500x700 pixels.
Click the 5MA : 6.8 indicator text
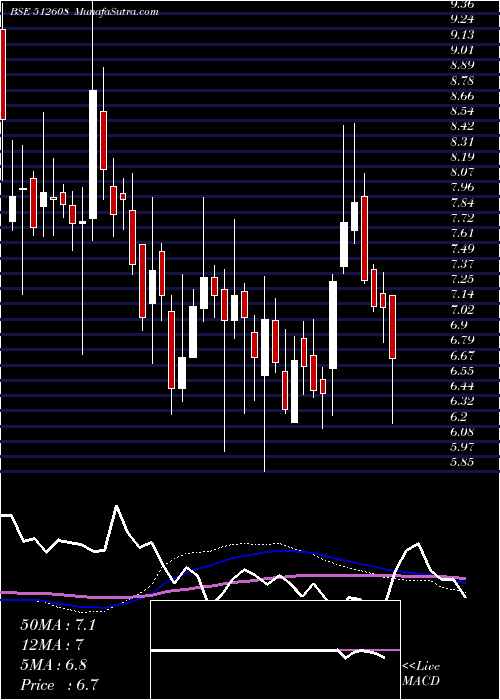tap(53, 665)
